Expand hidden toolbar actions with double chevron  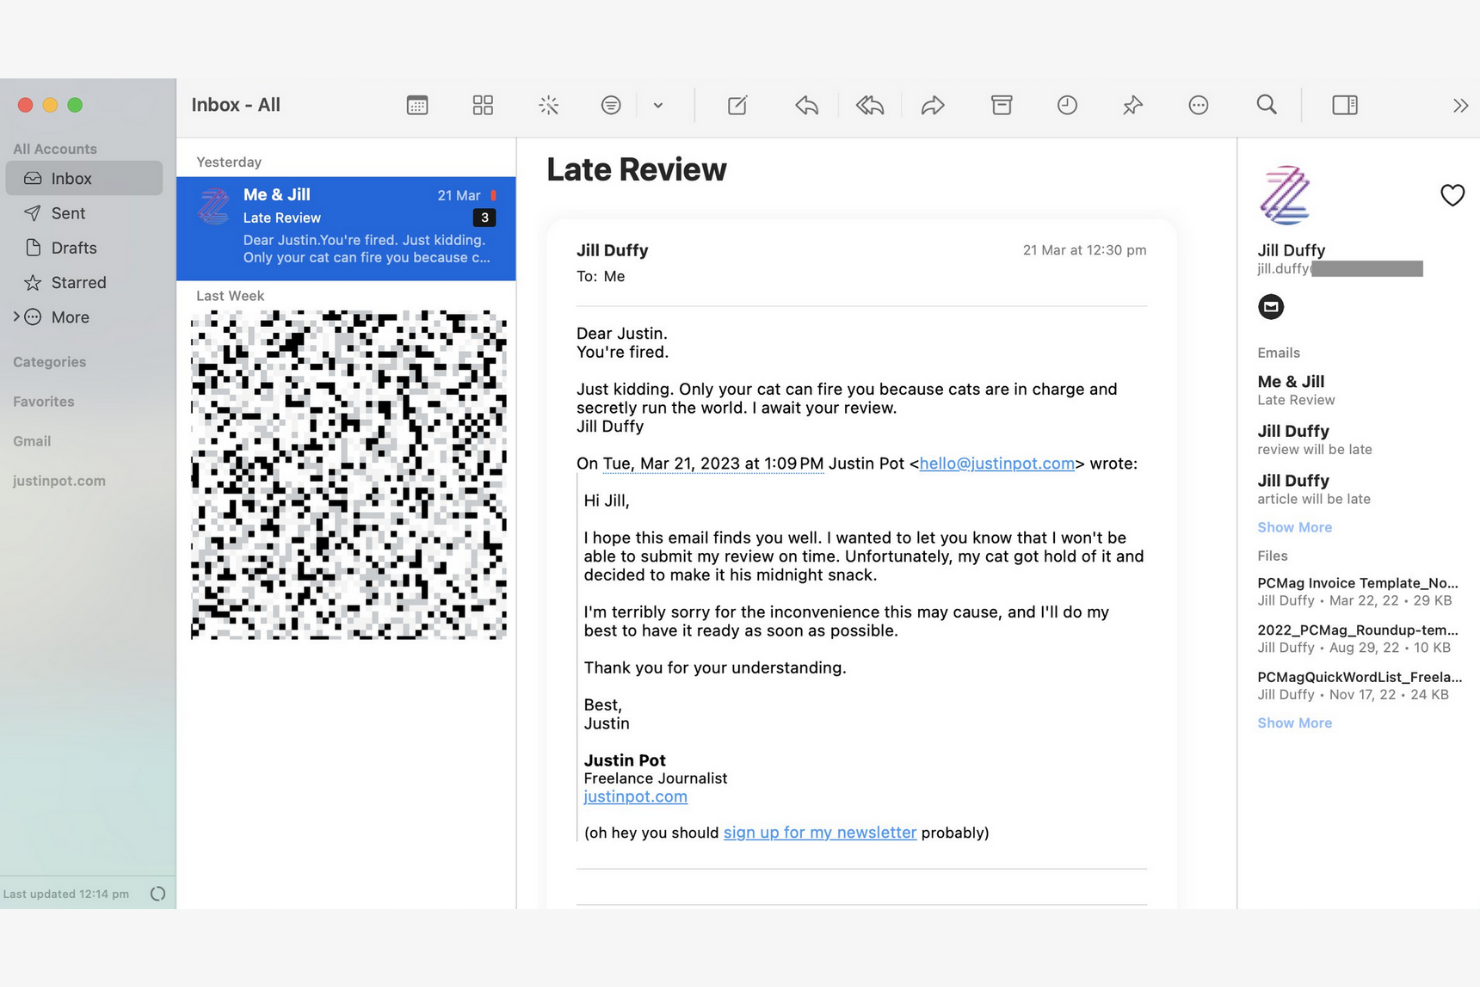coord(1460,104)
